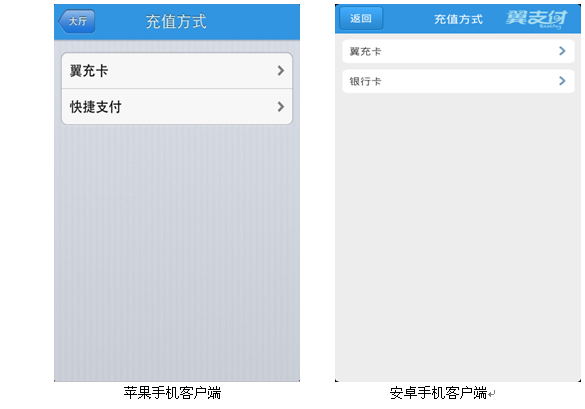Click the blue chevron beside 银行卡
585x409 pixels.
[562, 81]
